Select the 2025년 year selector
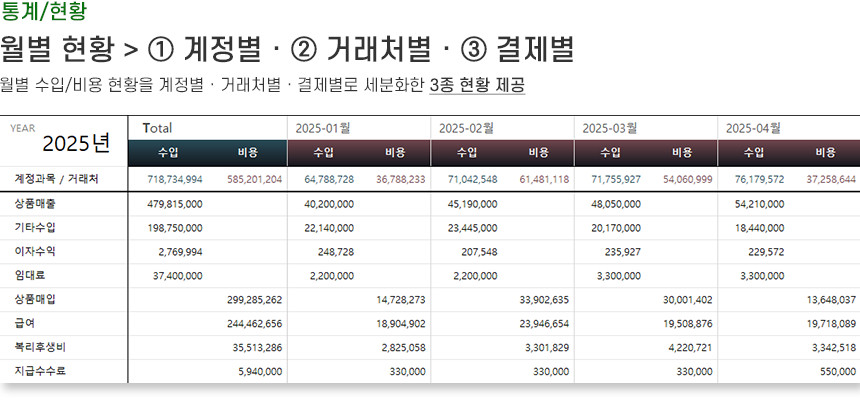This screenshot has width=860, height=400. [76, 143]
